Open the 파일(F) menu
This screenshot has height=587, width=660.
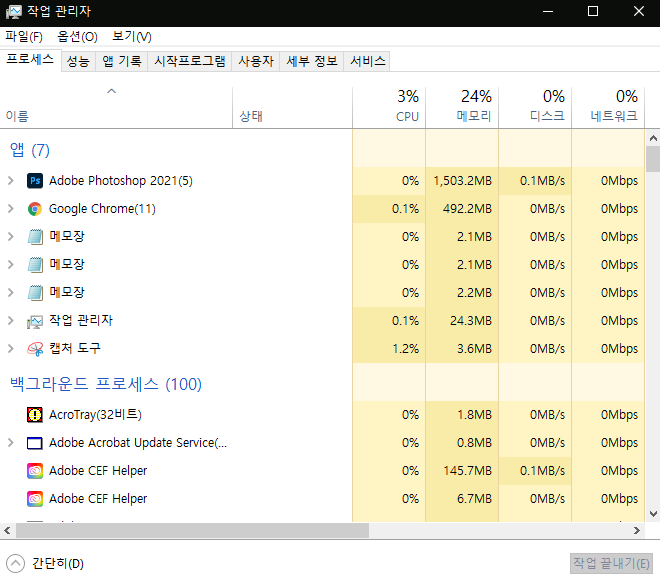point(24,37)
